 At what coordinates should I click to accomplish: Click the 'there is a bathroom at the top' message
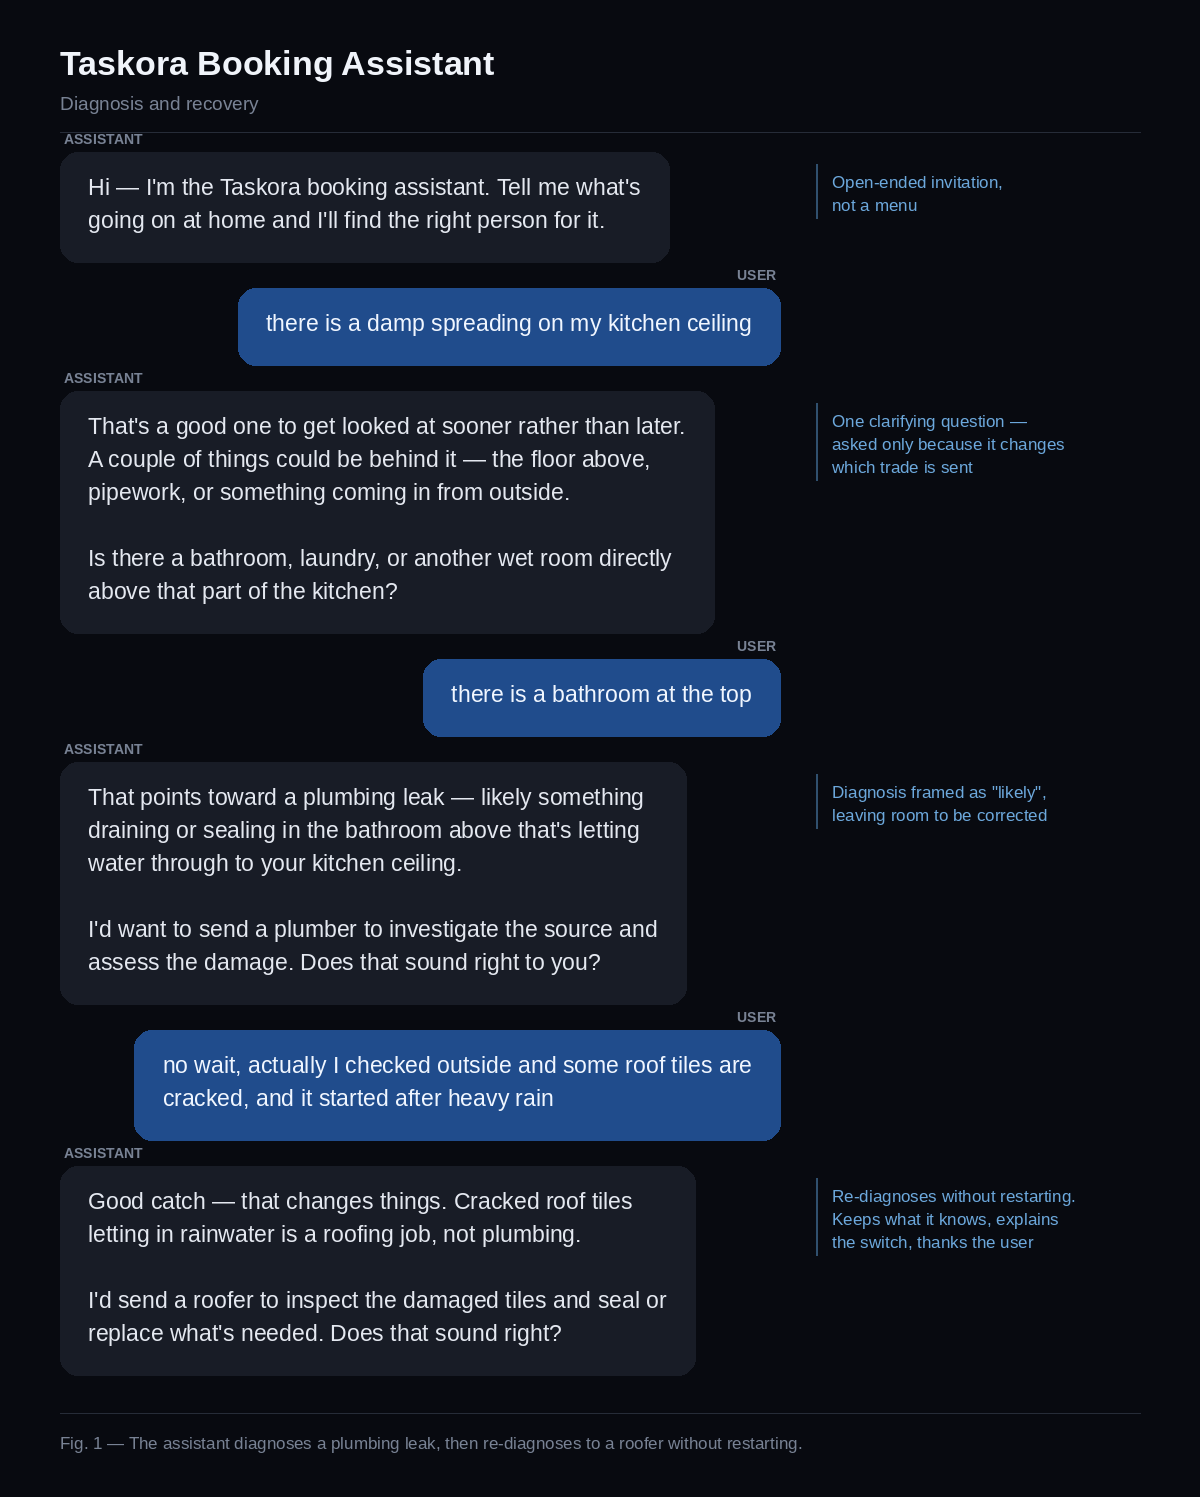602,698
